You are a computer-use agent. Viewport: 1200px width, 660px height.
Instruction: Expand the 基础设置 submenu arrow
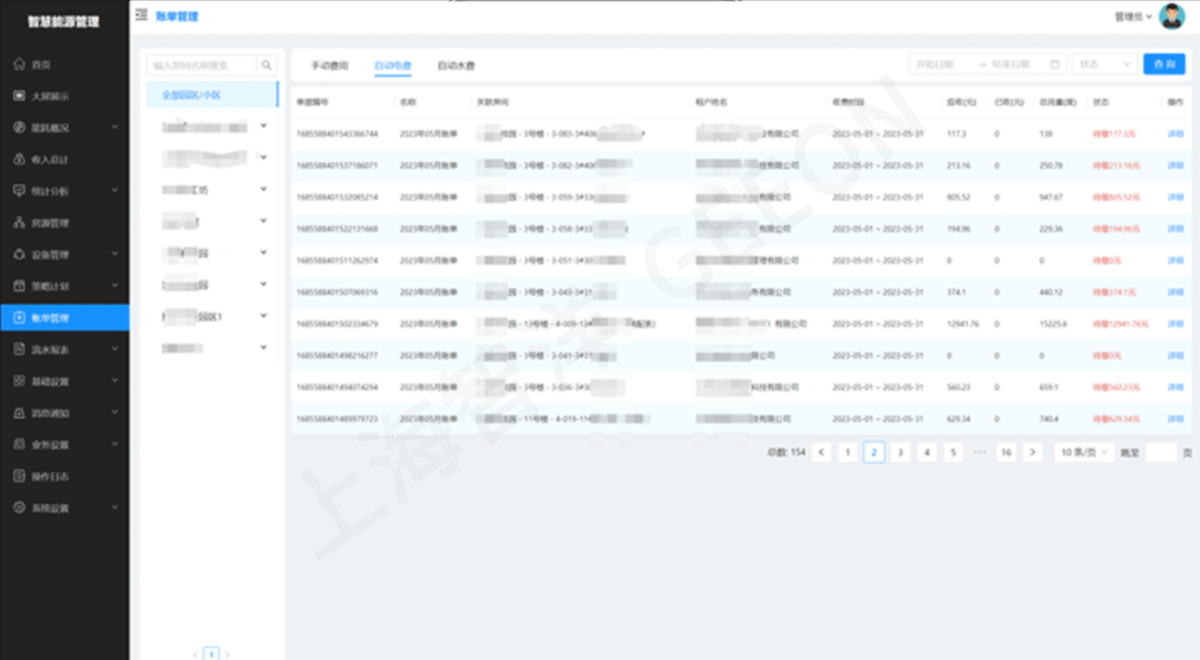pyautogui.click(x=115, y=381)
